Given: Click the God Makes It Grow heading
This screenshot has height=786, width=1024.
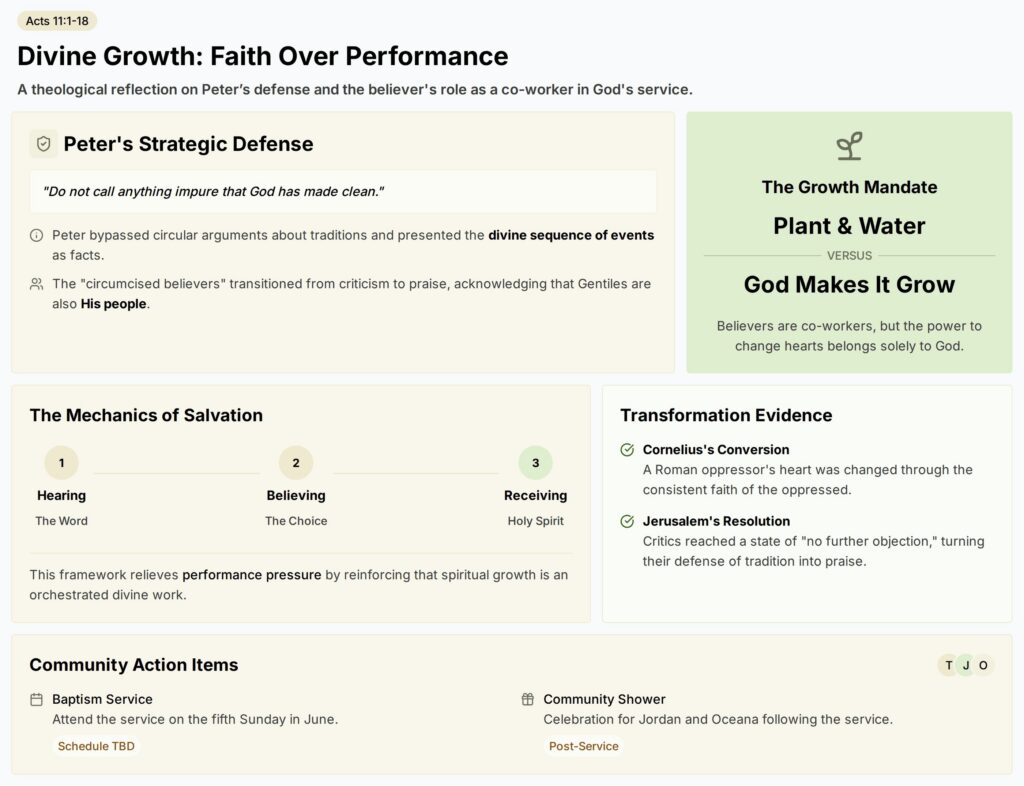Looking at the screenshot, I should pyautogui.click(x=849, y=285).
